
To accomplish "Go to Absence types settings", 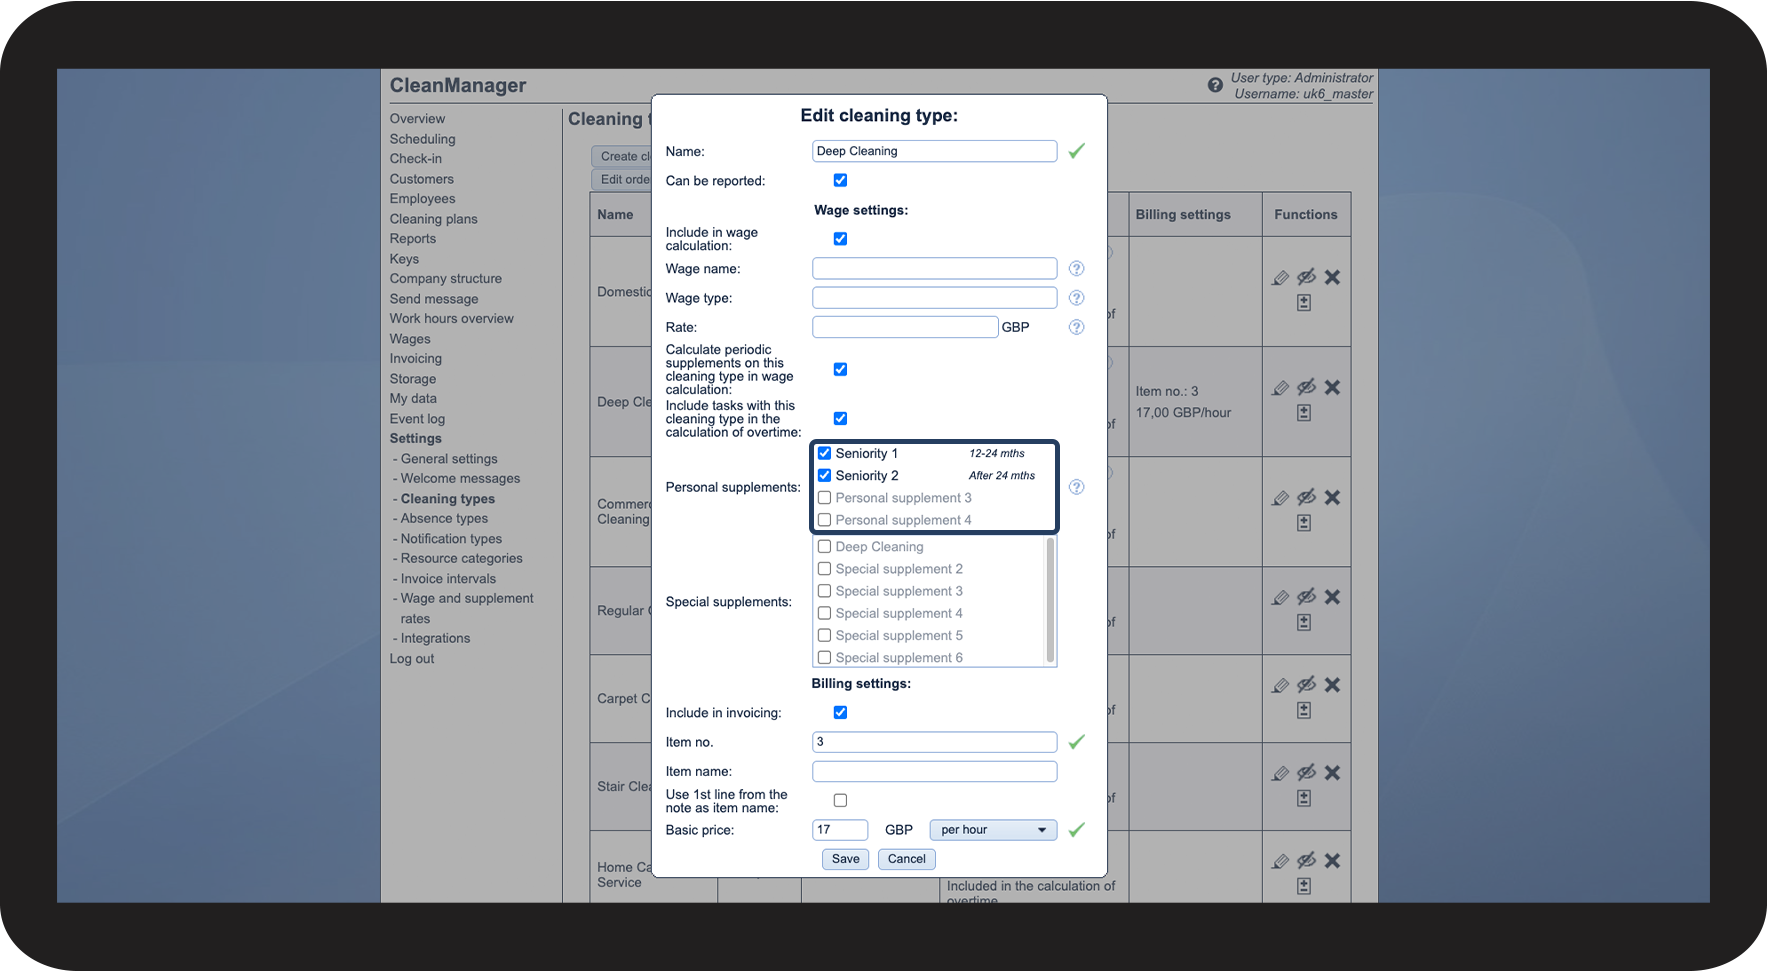I will [444, 519].
